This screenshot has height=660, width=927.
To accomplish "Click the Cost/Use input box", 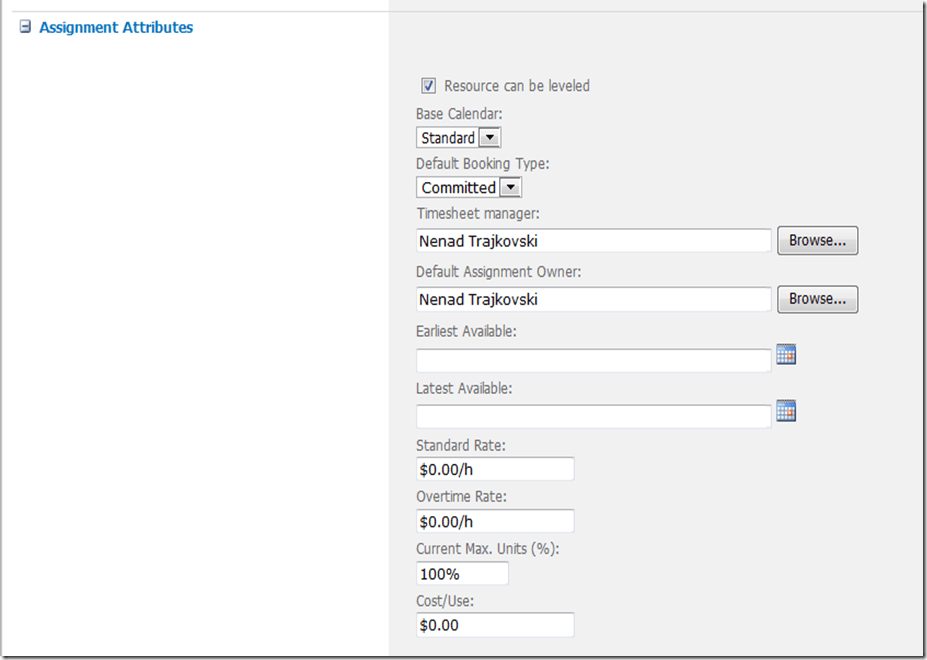I will [495, 625].
